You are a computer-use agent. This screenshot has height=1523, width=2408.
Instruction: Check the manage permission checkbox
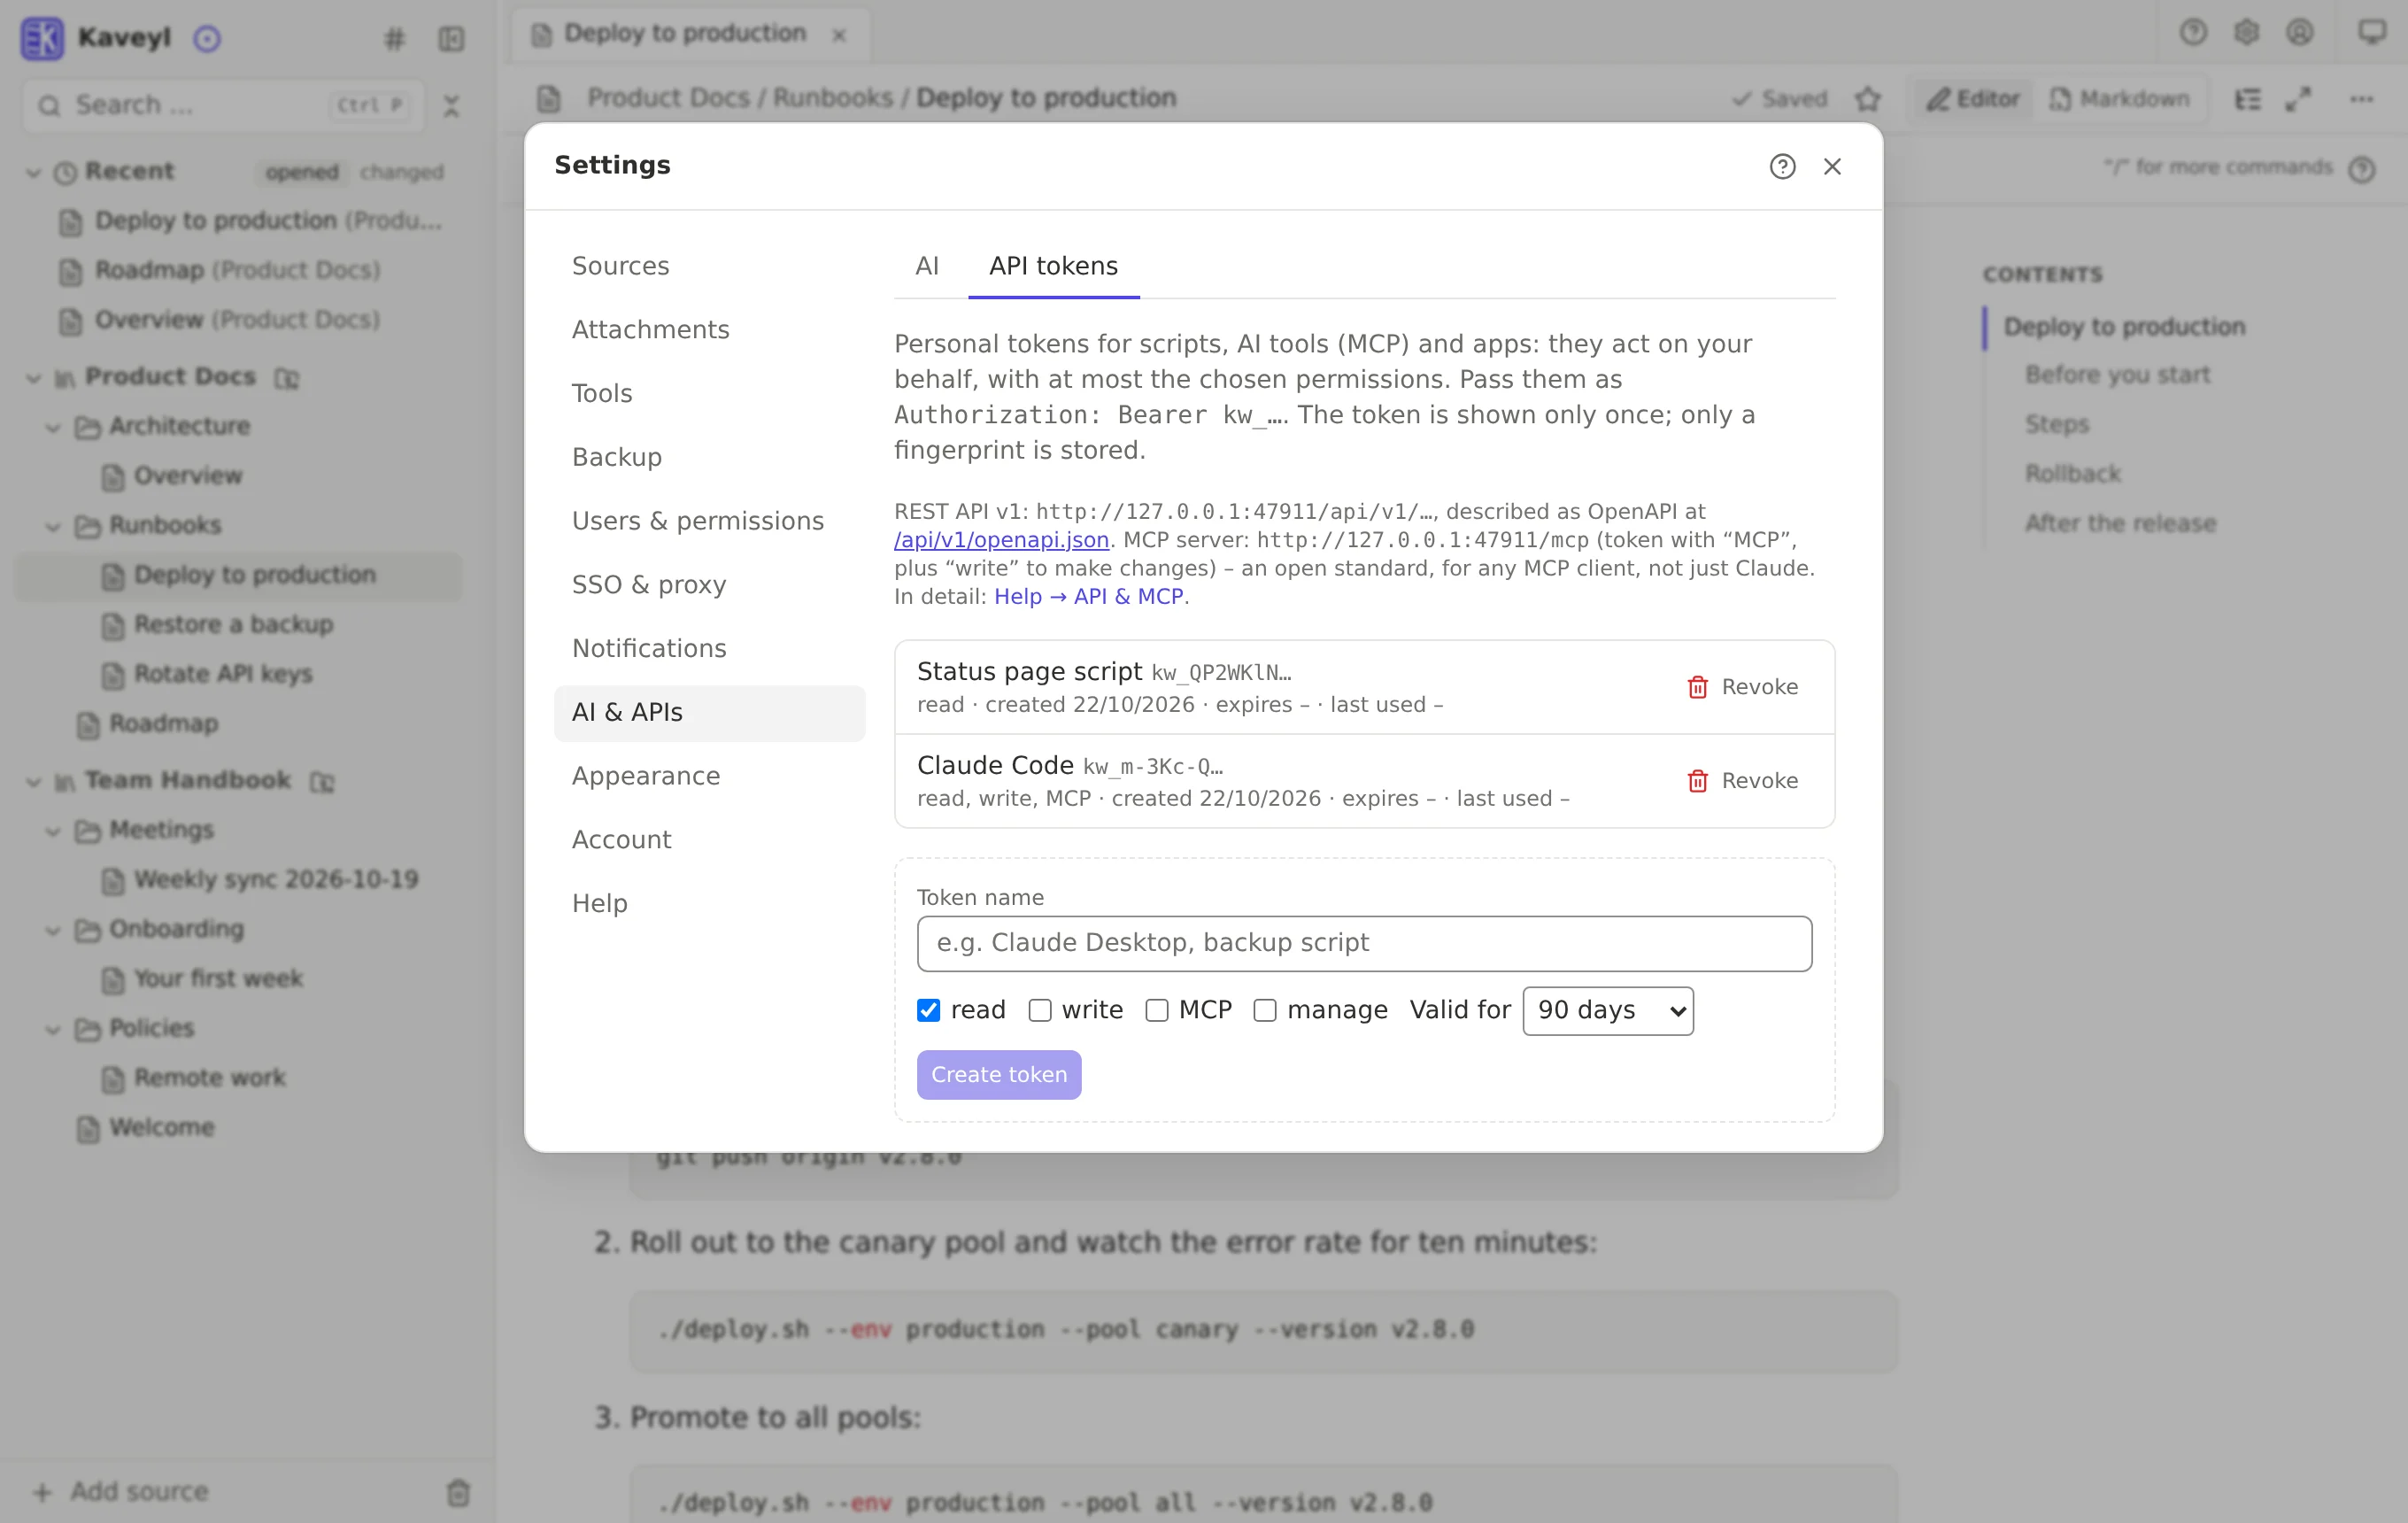[1265, 1010]
